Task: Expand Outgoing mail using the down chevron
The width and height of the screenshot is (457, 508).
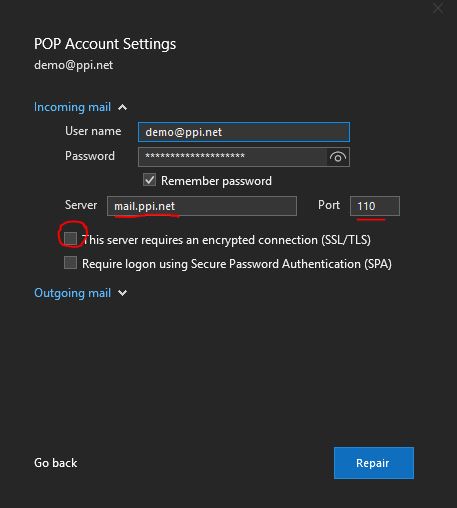Action: coord(123,293)
